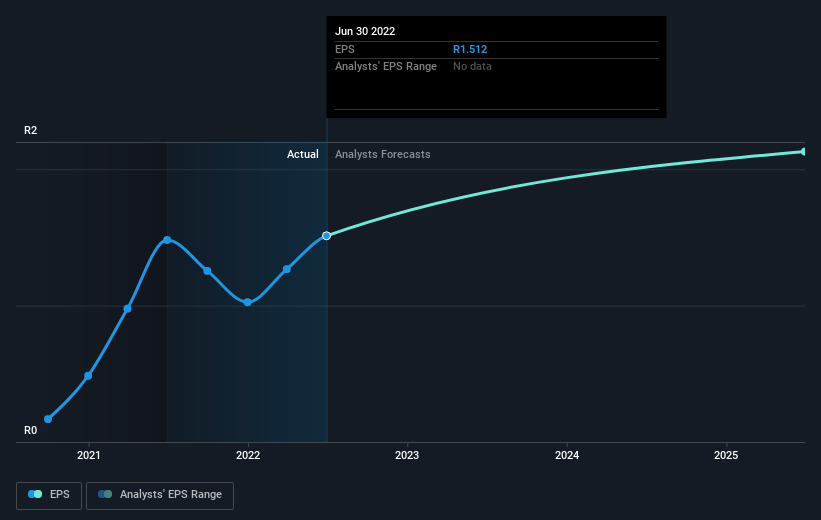Screen dimensions: 821x520
Task: Select the early 2022 lowest-dip EPS data point
Action: pyautogui.click(x=248, y=302)
